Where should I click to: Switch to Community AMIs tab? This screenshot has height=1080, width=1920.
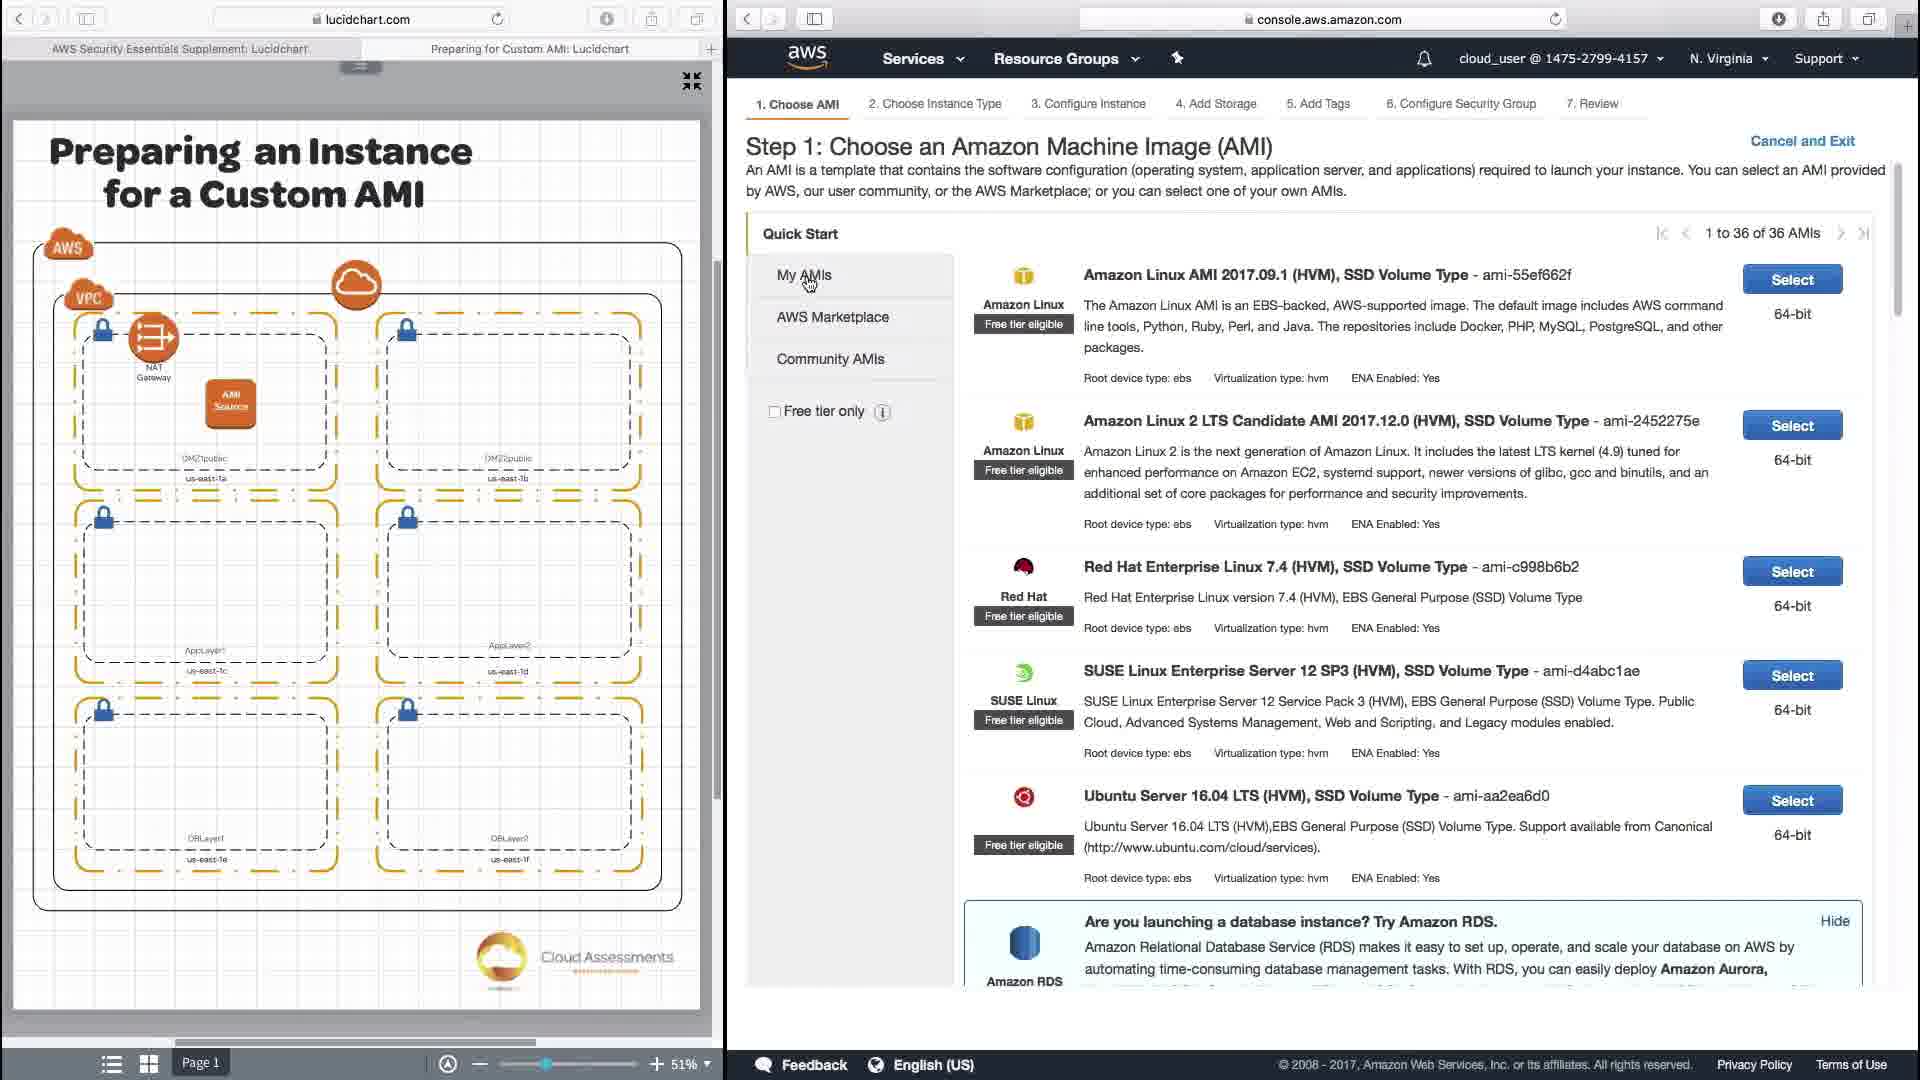pos(830,359)
